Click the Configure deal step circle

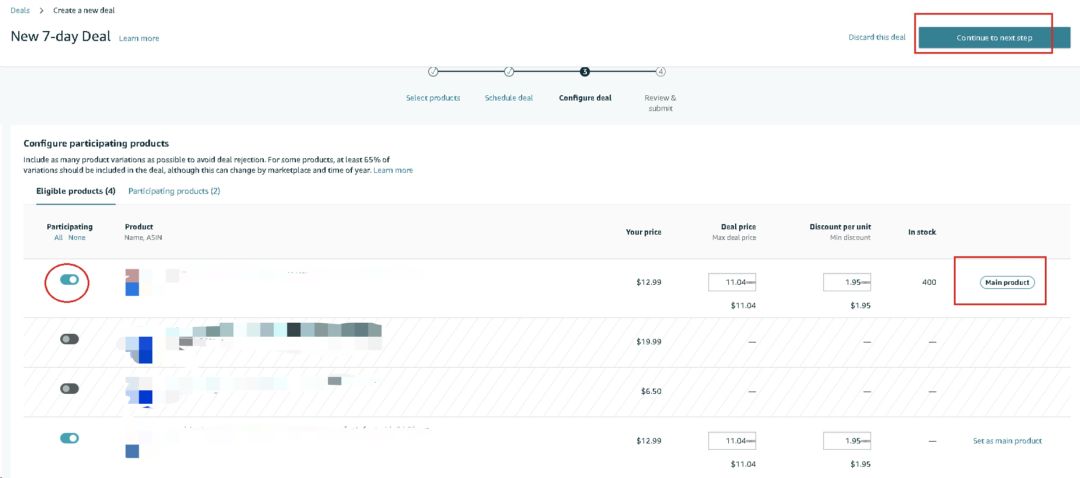point(585,72)
